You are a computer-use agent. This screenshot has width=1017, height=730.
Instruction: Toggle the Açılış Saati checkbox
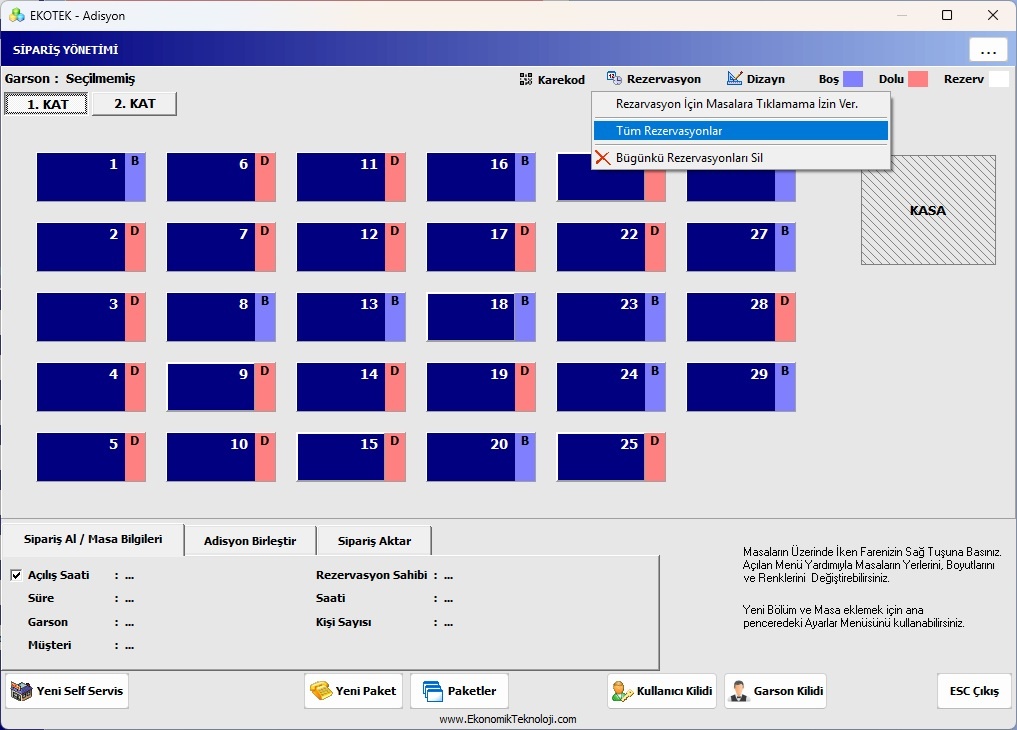coord(16,575)
